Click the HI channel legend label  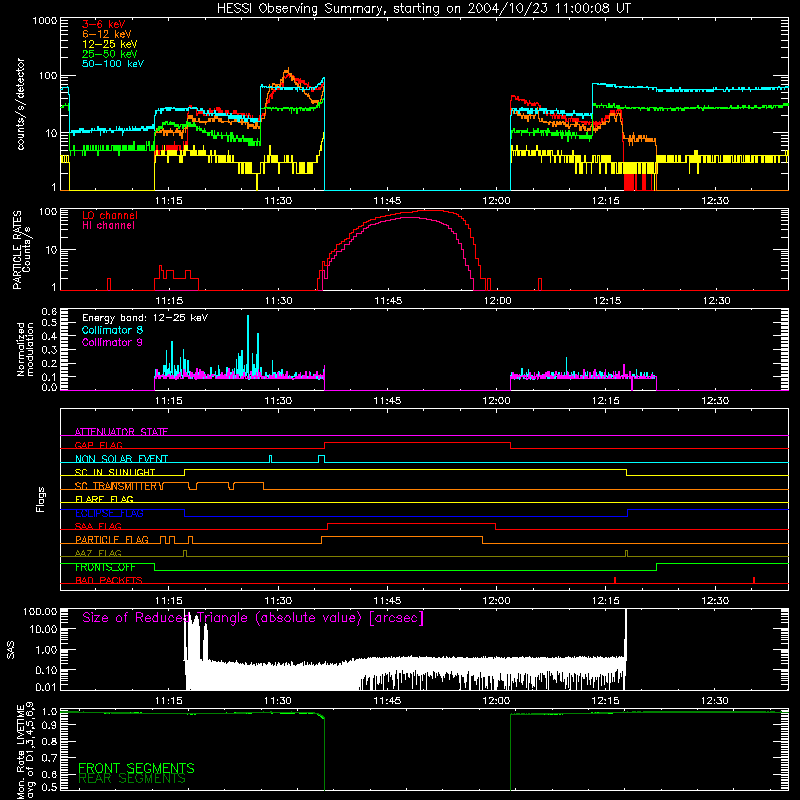click(108, 226)
